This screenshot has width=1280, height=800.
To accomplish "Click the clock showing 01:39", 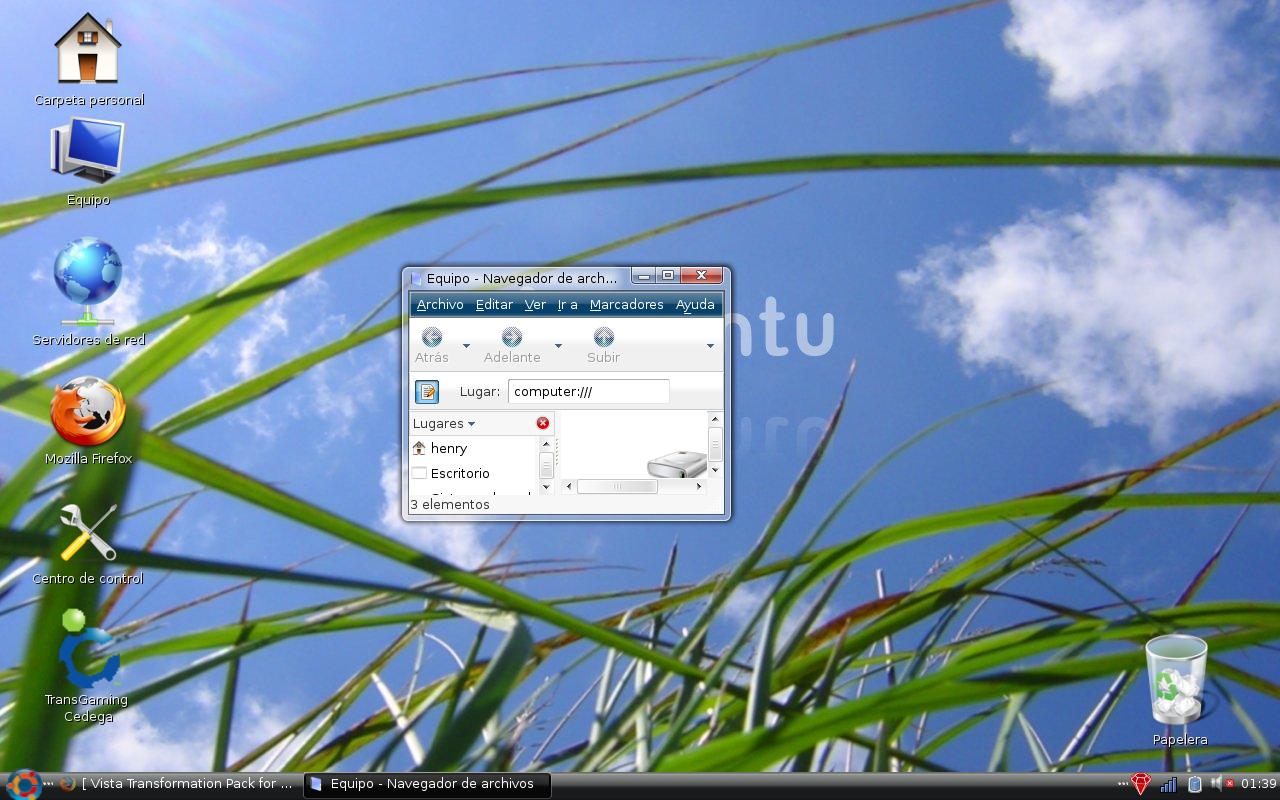I will coord(1258,784).
